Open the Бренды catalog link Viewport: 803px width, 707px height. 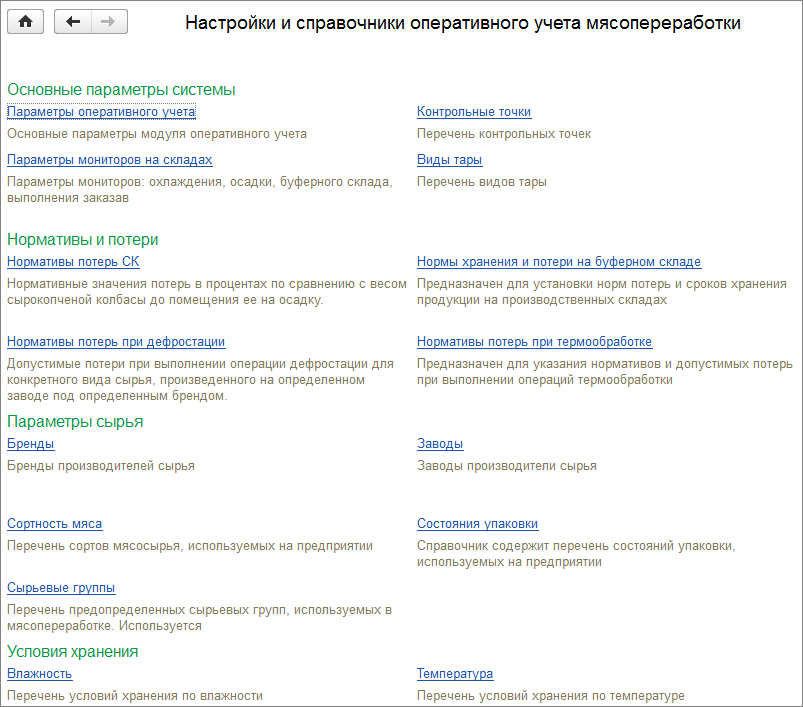31,444
